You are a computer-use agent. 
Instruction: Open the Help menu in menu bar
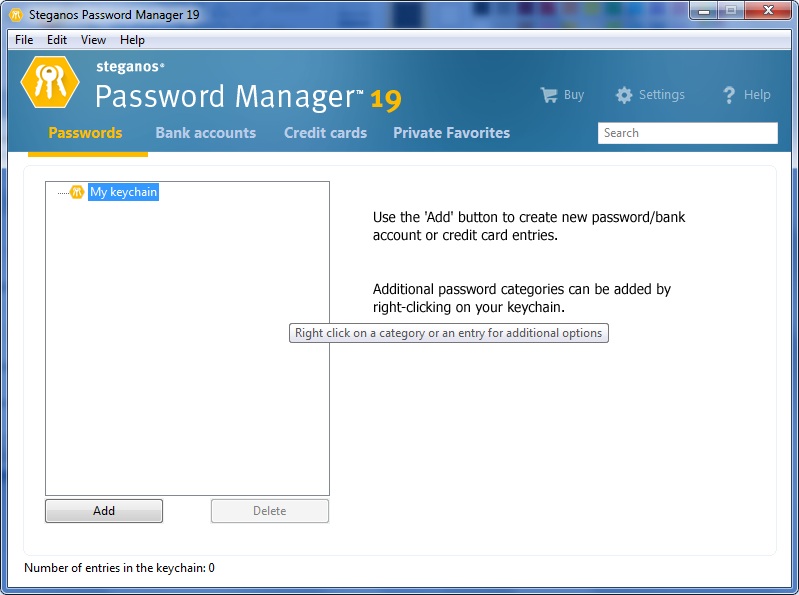pos(132,40)
